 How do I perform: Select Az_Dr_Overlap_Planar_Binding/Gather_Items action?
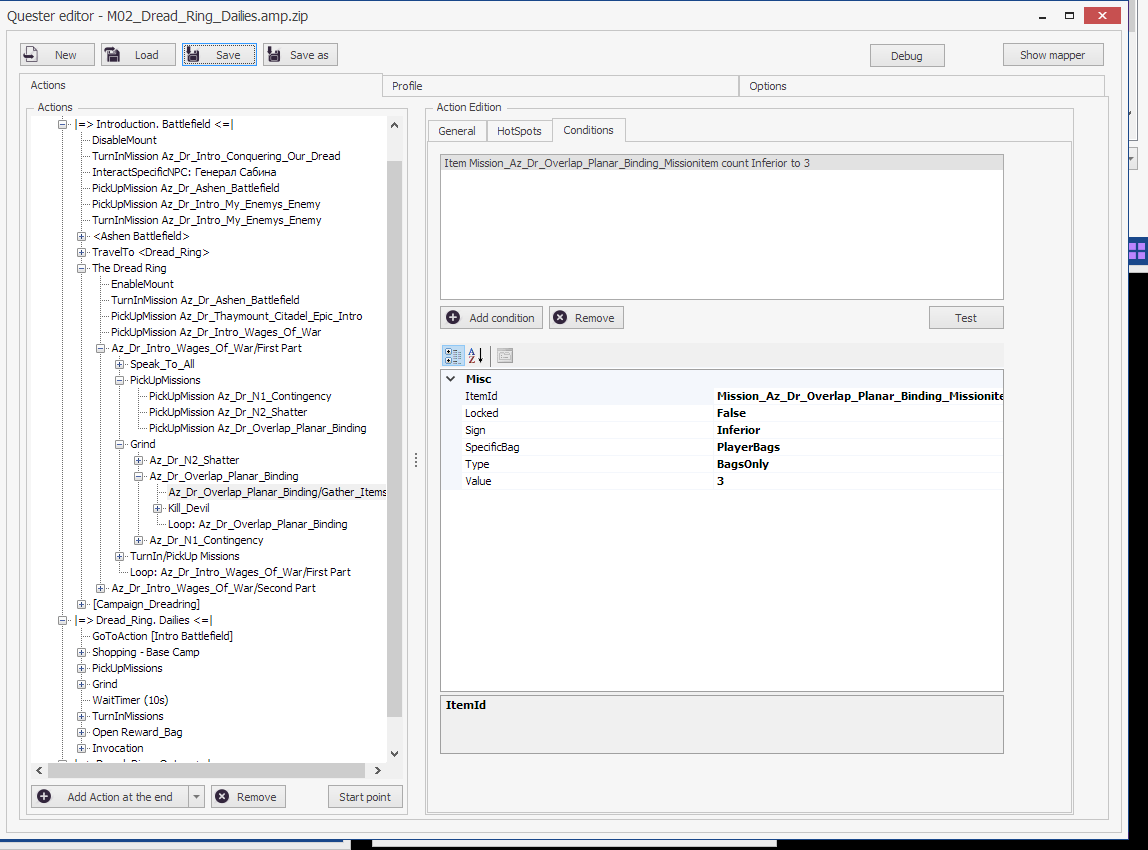point(277,492)
